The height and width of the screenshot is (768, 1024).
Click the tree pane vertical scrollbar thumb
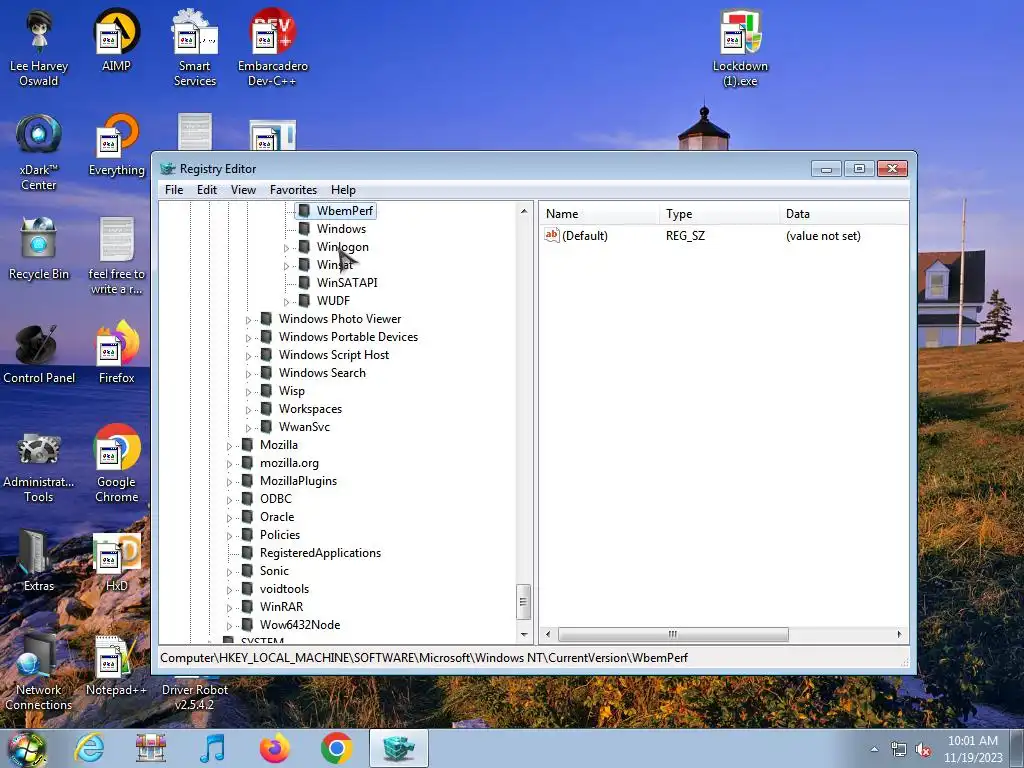pyautogui.click(x=524, y=602)
